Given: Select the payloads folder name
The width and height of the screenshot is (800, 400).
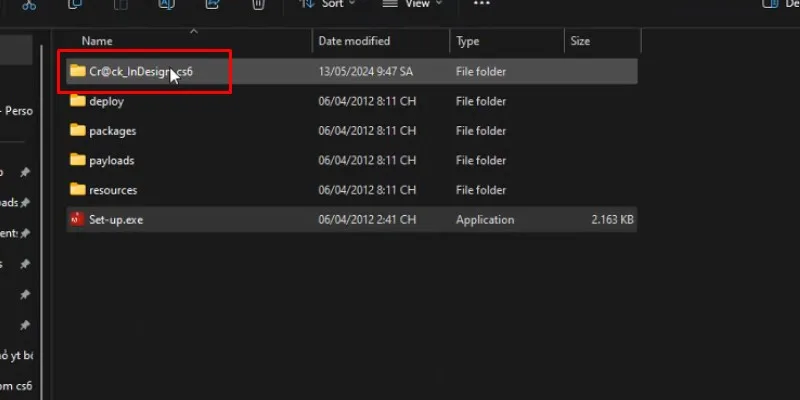Looking at the screenshot, I should tap(111, 160).
